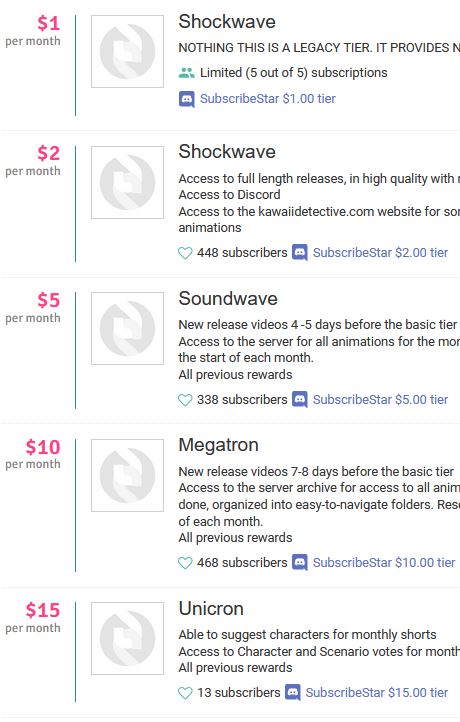Click the Discord icon beside the $15.00 tier

[292, 693]
